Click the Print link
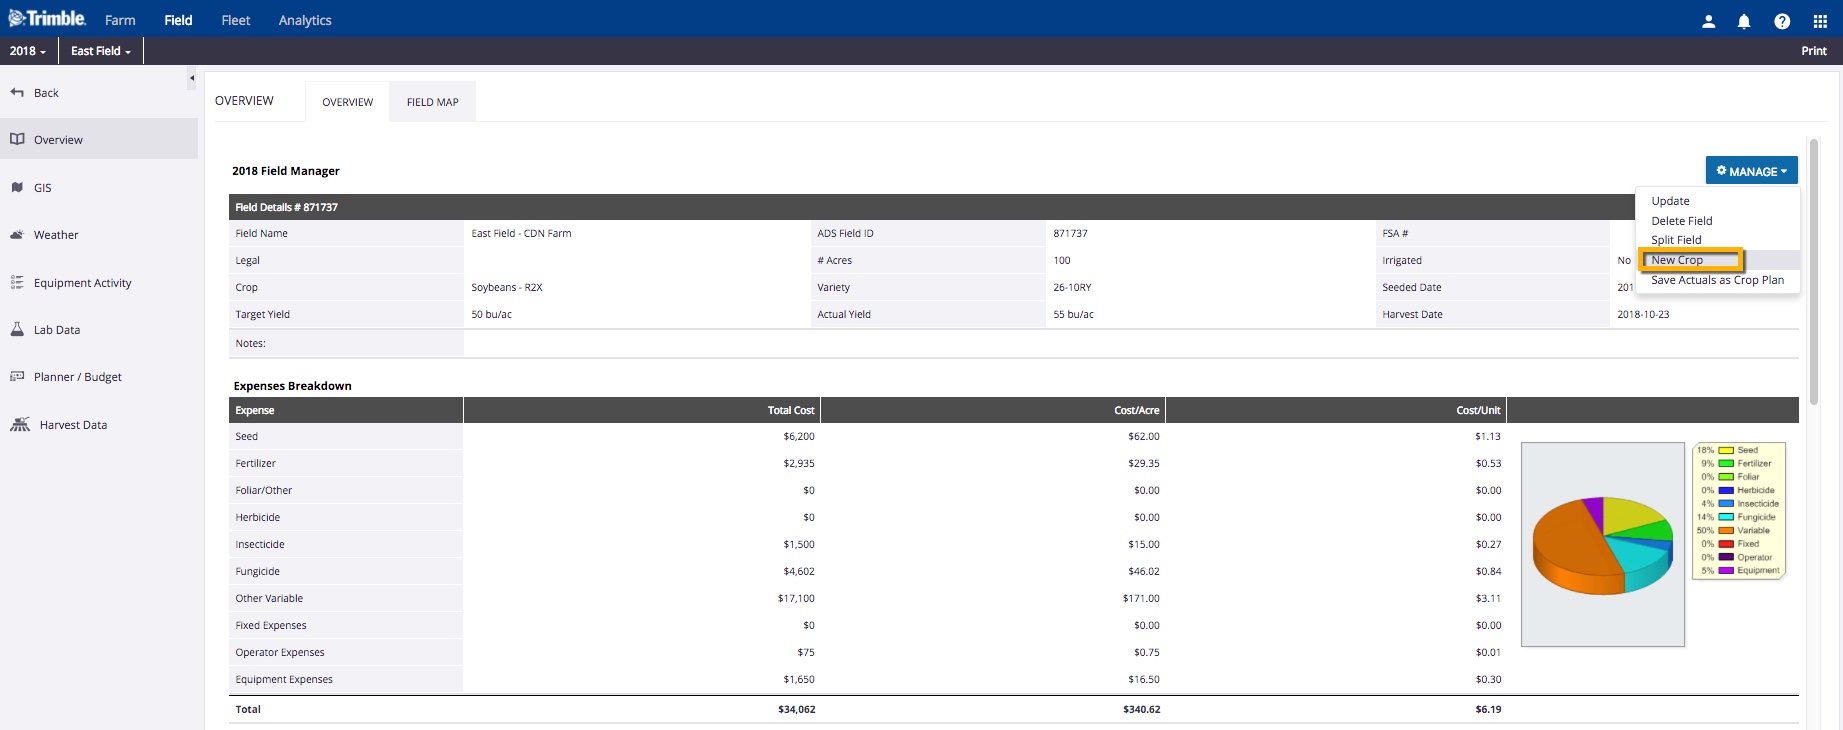Image resolution: width=1843 pixels, height=730 pixels. pyautogui.click(x=1813, y=51)
